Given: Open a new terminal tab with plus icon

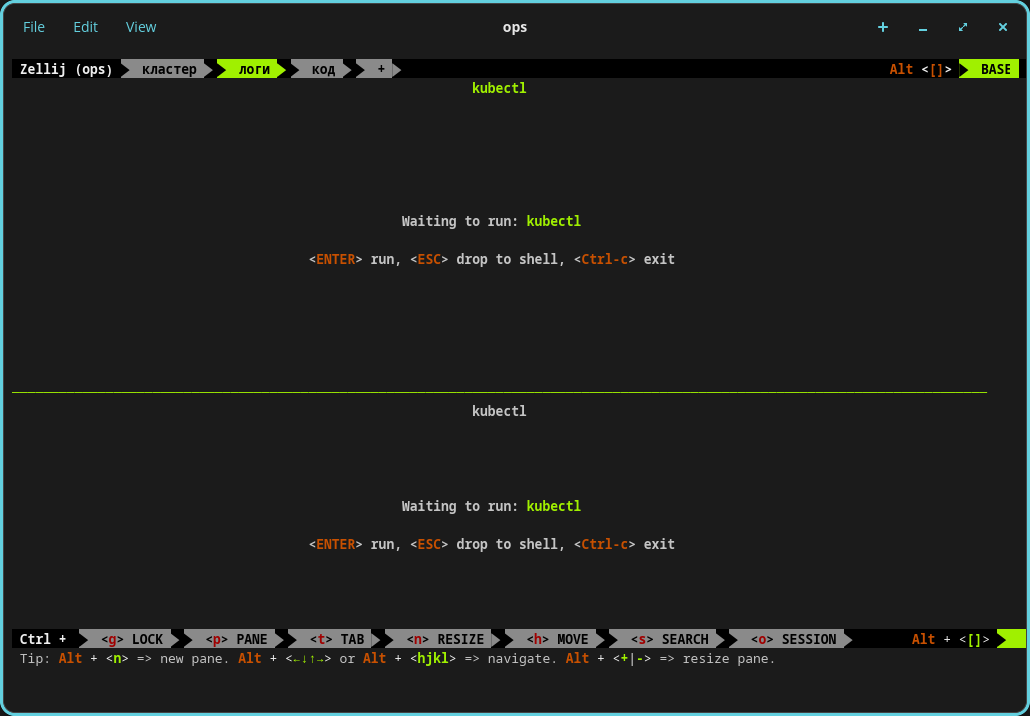Looking at the screenshot, I should click(x=883, y=27).
